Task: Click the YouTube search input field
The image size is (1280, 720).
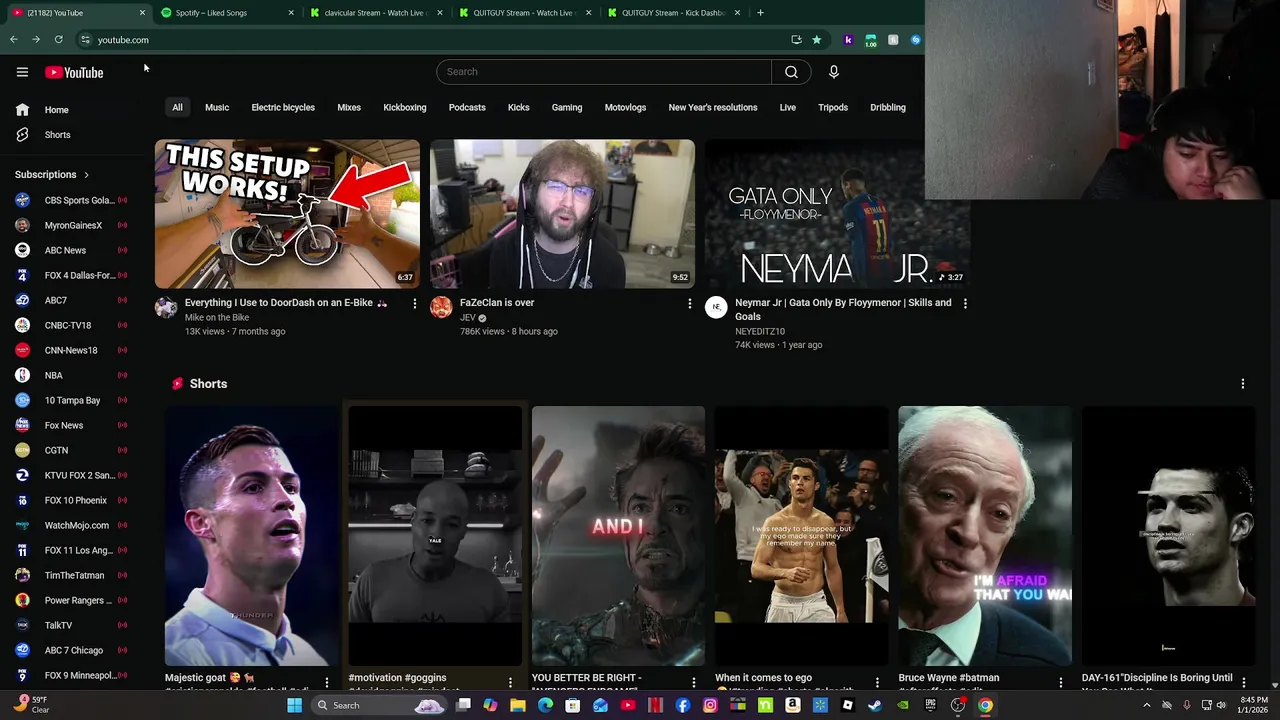Action: coord(604,72)
